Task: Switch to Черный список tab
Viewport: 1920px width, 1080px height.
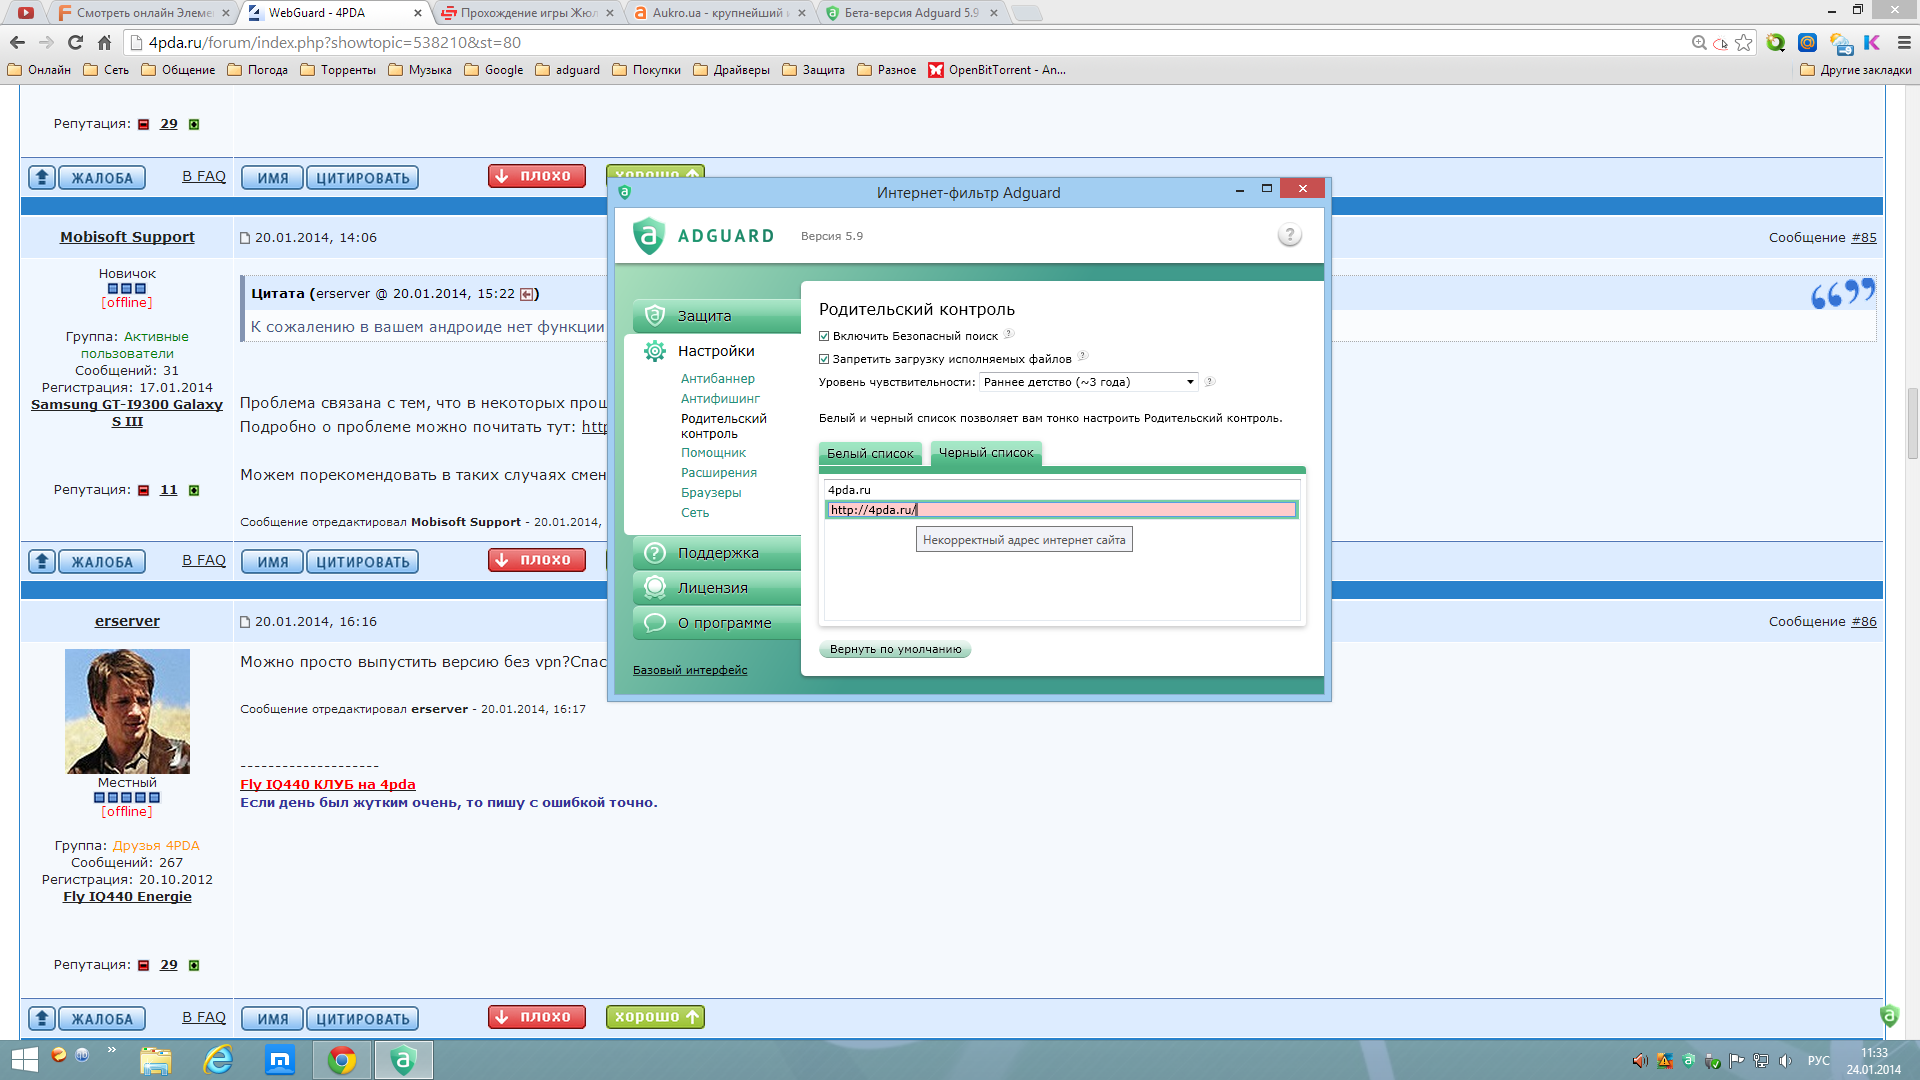Action: [x=986, y=453]
